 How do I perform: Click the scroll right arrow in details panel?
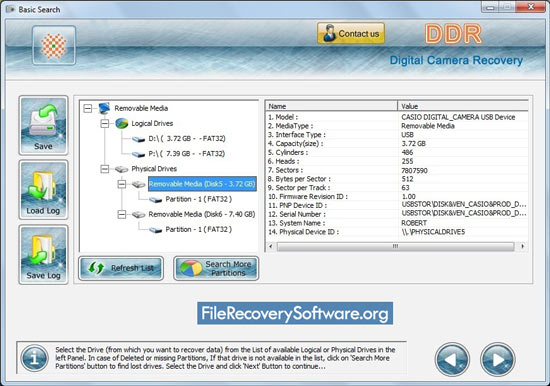[x=523, y=246]
